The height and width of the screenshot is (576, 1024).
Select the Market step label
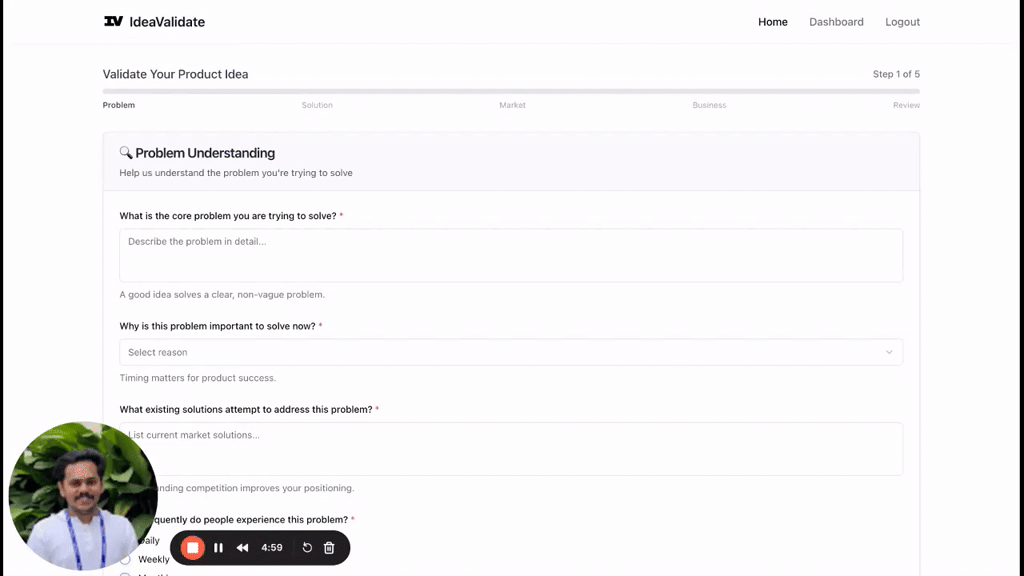pos(512,105)
